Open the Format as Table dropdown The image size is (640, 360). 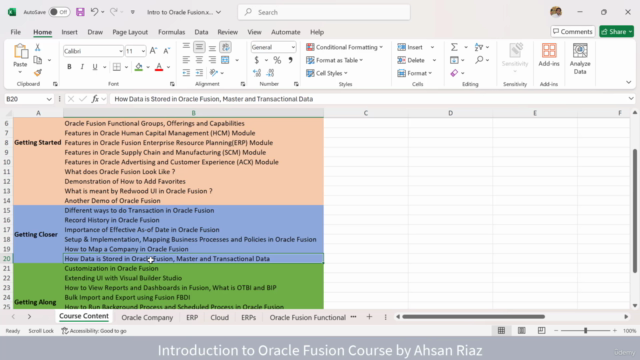coord(334,60)
